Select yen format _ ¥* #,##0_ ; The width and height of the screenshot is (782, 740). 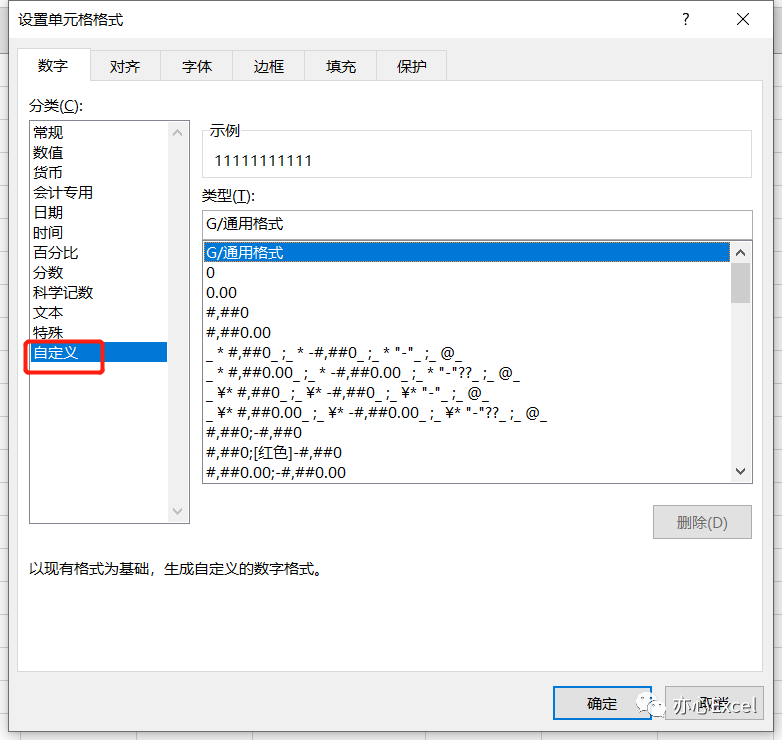(467, 392)
